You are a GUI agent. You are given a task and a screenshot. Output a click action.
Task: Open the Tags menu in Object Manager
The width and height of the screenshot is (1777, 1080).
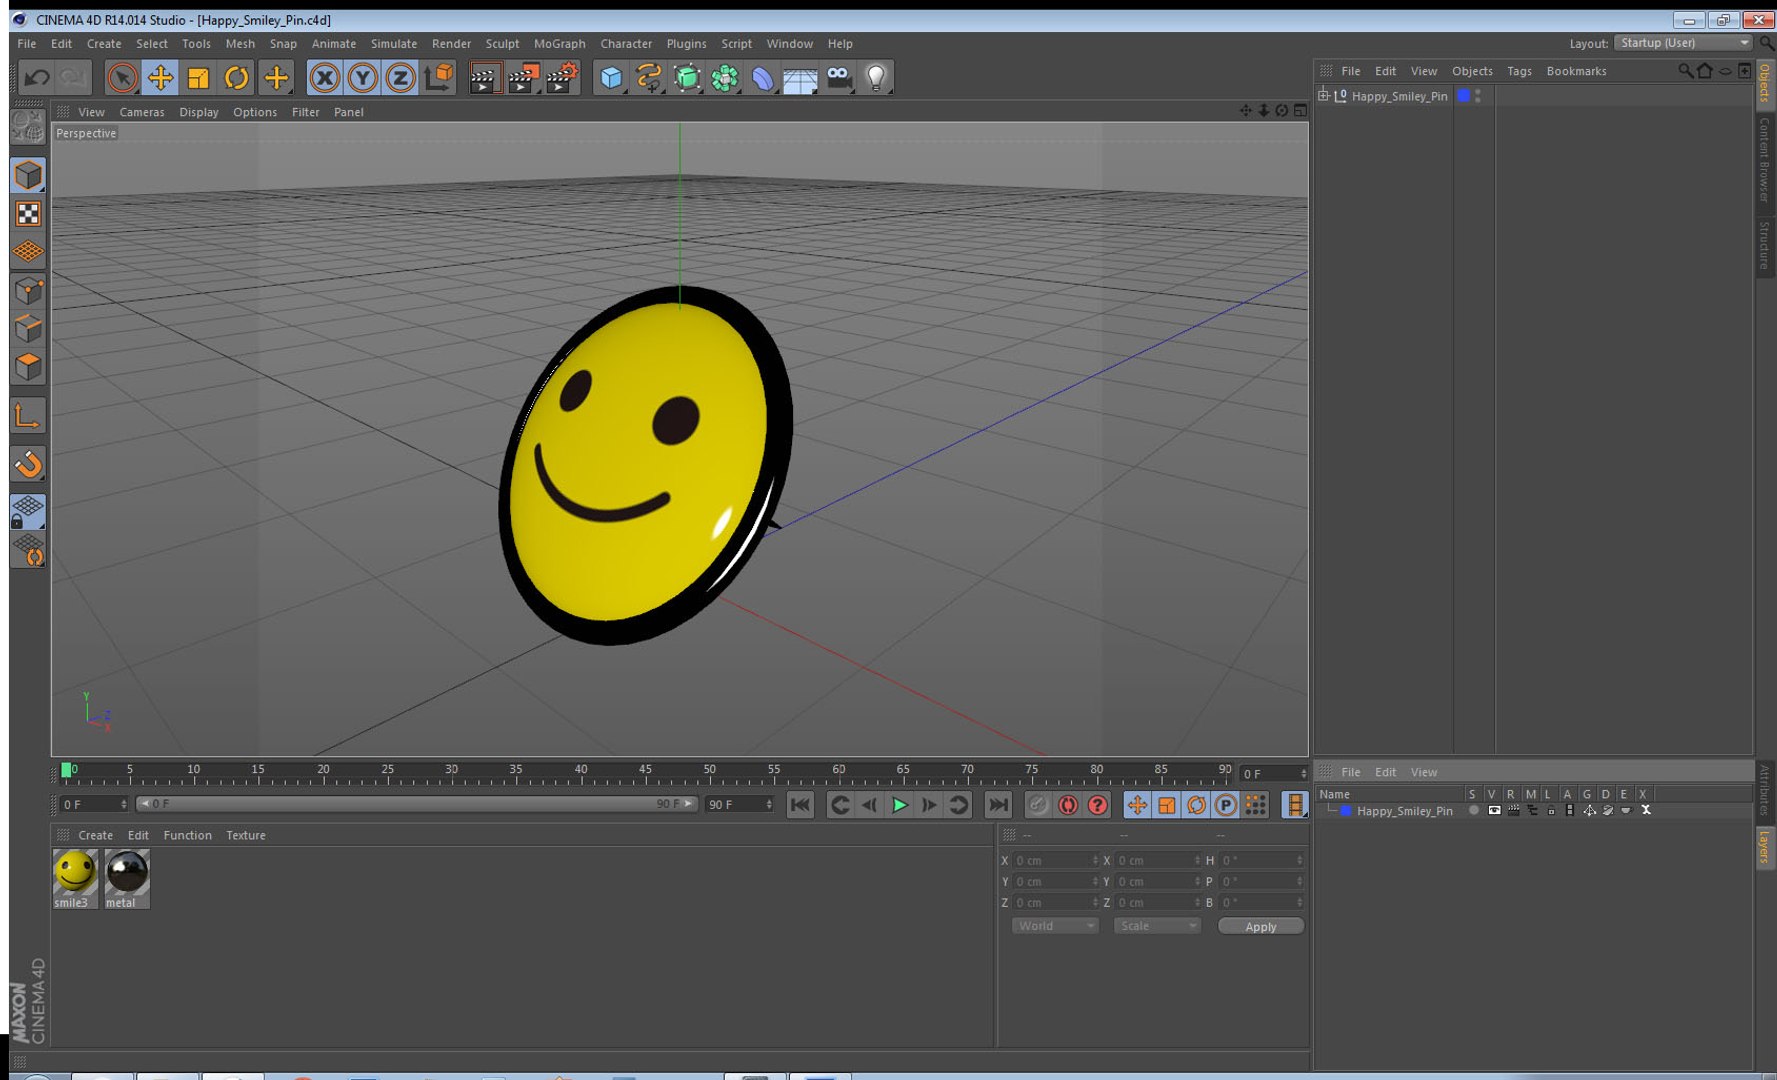(x=1519, y=71)
